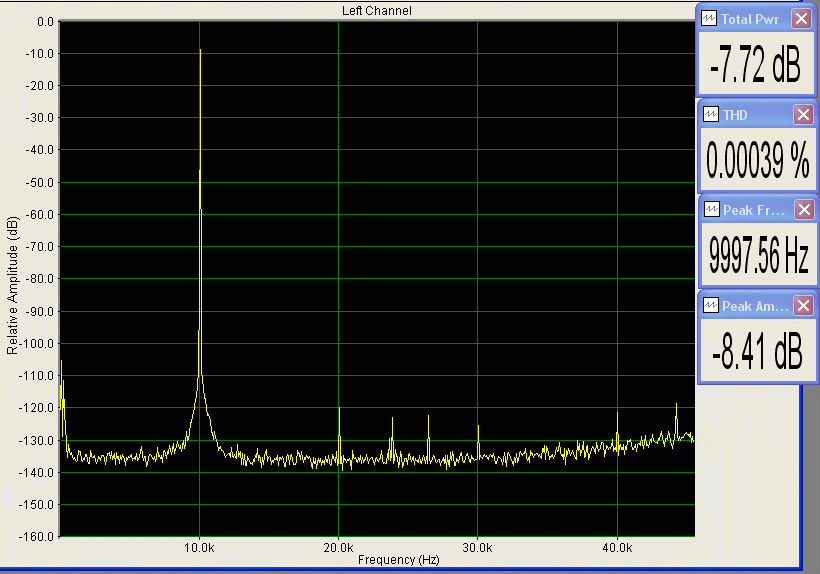Image resolution: width=820 pixels, height=574 pixels.
Task: Click the 0.0 amplitude axis label
Action: (45, 22)
